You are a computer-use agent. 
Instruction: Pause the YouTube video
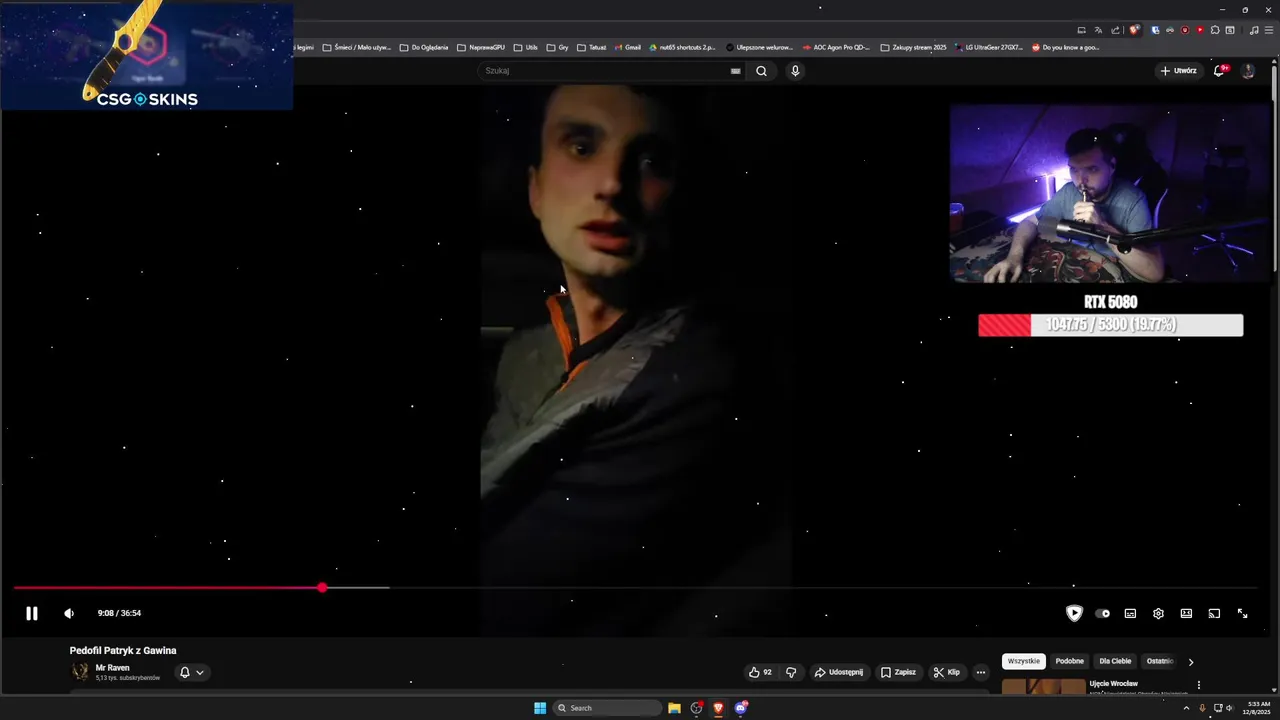[x=32, y=613]
